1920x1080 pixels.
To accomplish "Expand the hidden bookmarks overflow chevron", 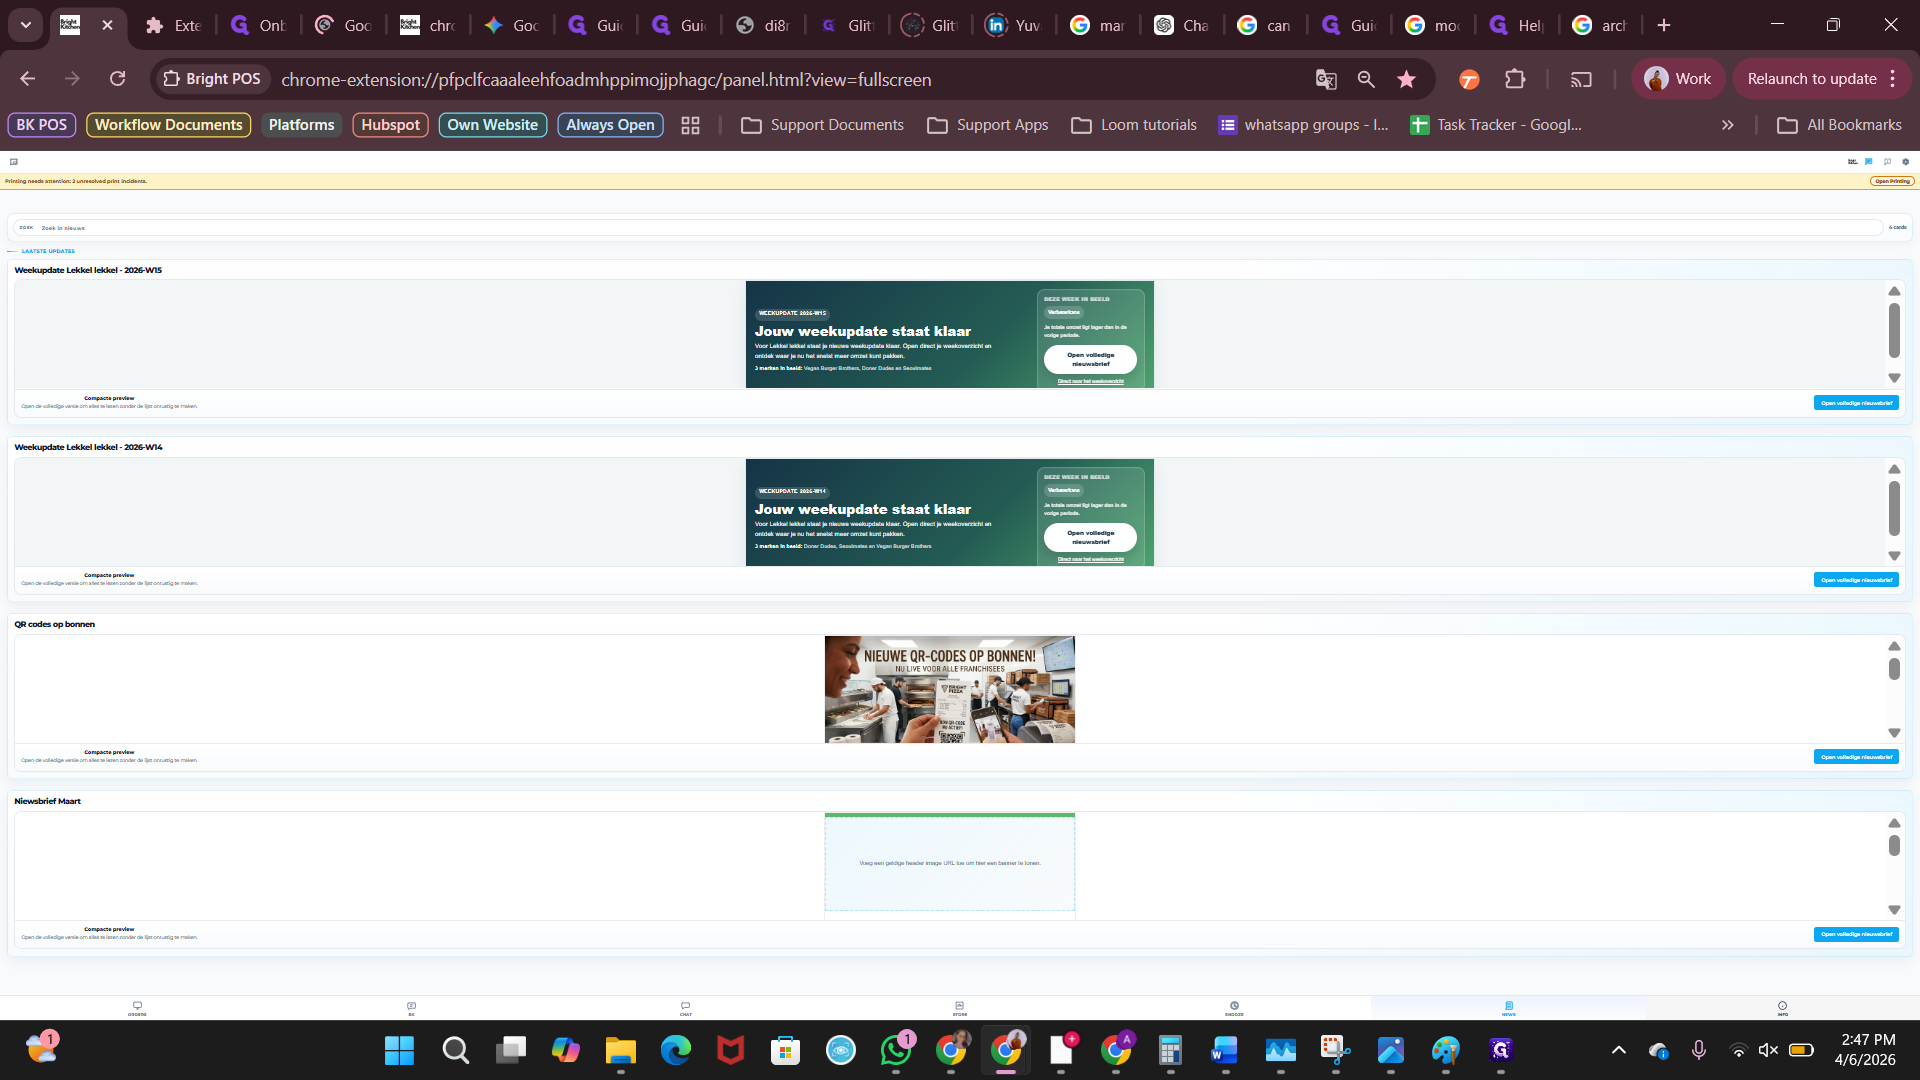I will point(1727,125).
